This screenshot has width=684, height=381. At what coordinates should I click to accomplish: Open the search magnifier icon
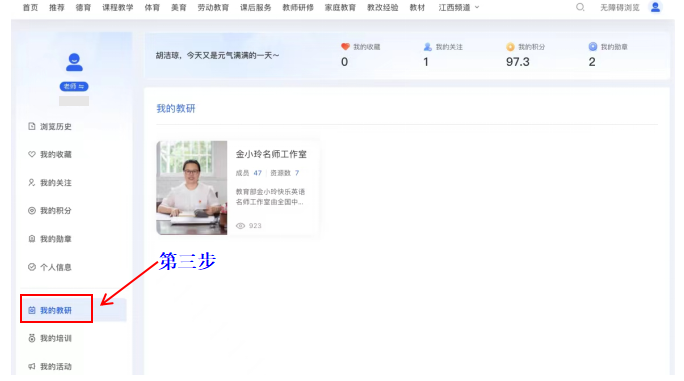click(x=580, y=7)
